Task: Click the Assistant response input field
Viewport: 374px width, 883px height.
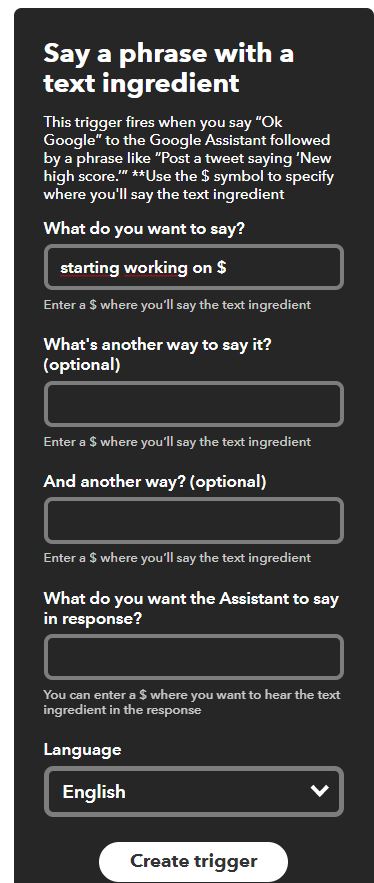Action: click(193, 657)
